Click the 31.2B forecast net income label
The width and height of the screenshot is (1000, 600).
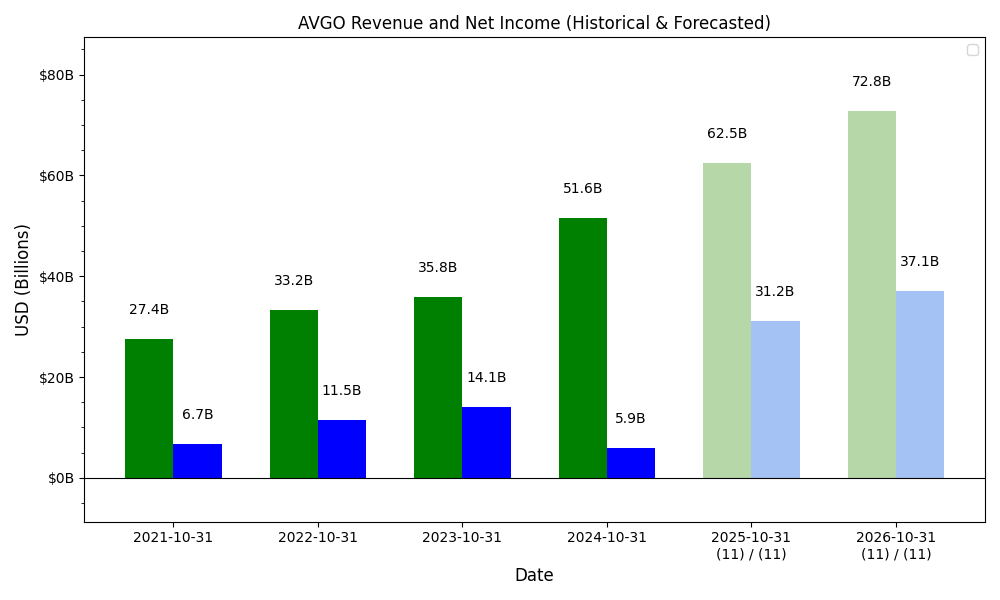pyautogui.click(x=775, y=291)
